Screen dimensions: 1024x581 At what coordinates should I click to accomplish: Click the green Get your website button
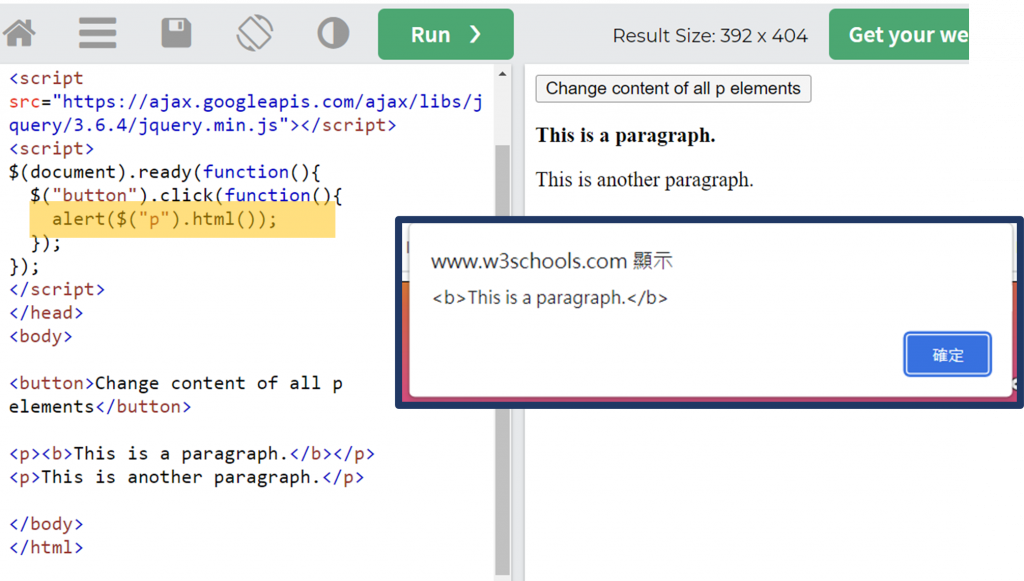899,34
